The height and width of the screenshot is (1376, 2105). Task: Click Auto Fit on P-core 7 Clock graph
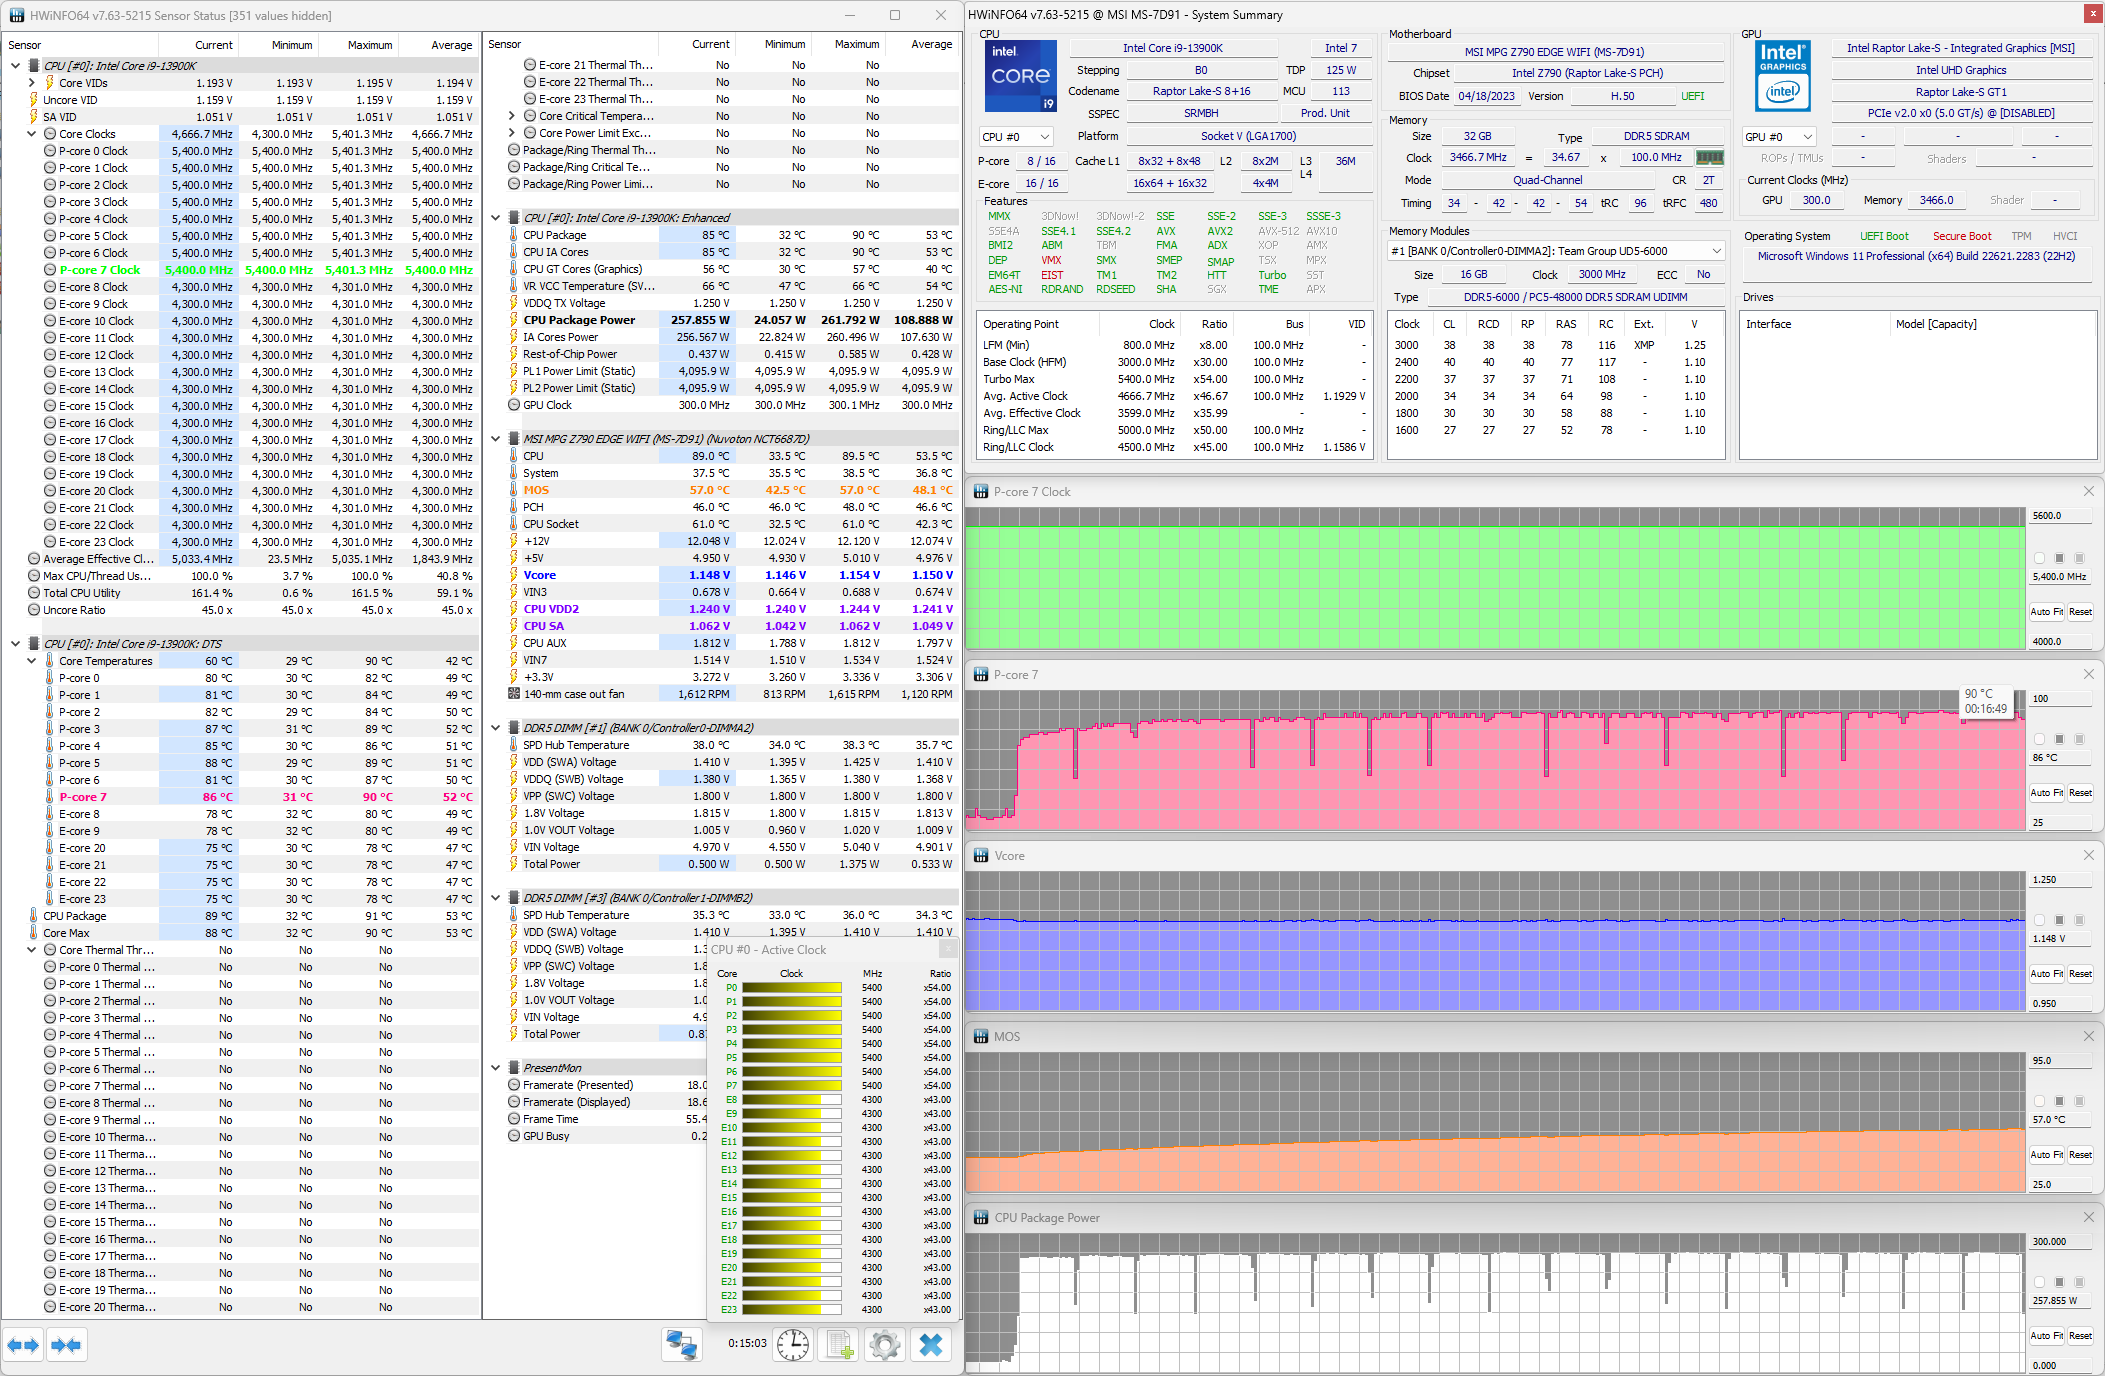pyautogui.click(x=2046, y=612)
